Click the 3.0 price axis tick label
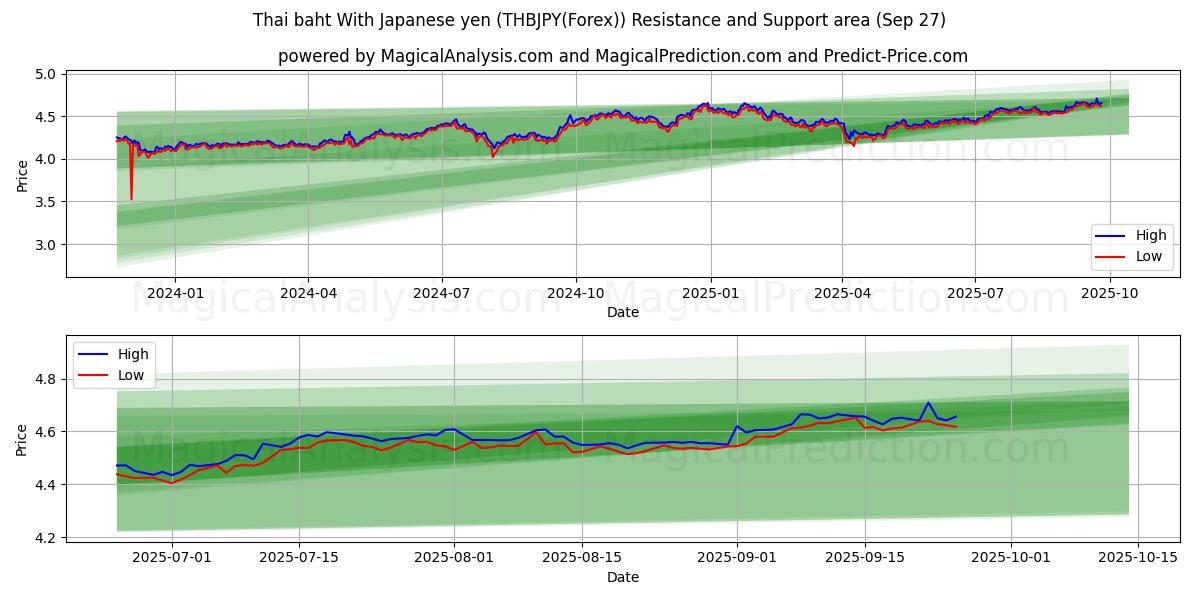1200x600 pixels. click(x=45, y=245)
